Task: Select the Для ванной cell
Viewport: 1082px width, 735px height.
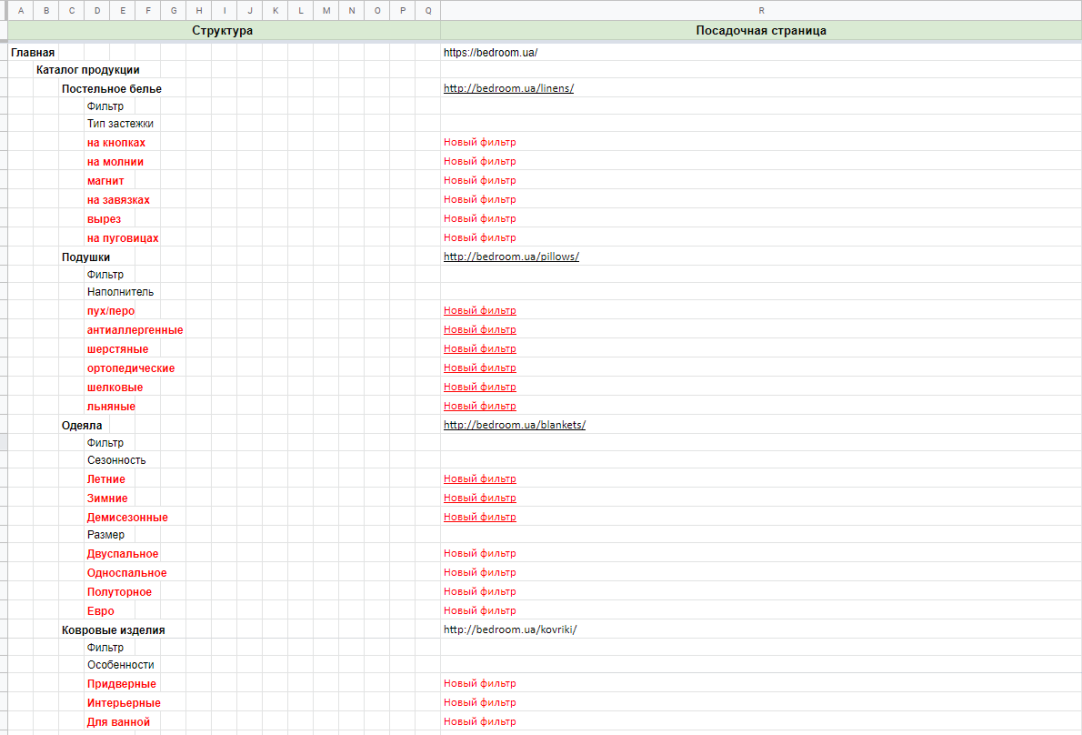Action: point(118,723)
